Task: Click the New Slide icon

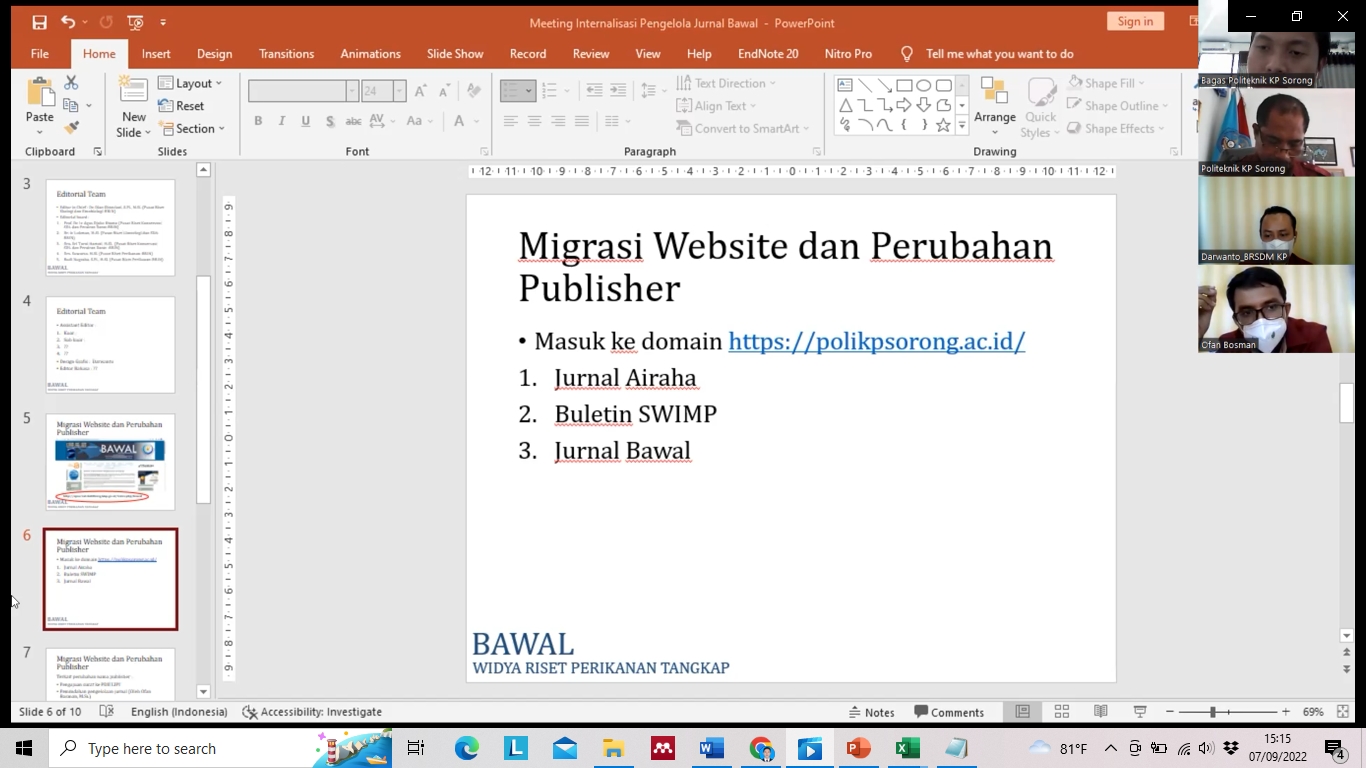Action: point(133,90)
